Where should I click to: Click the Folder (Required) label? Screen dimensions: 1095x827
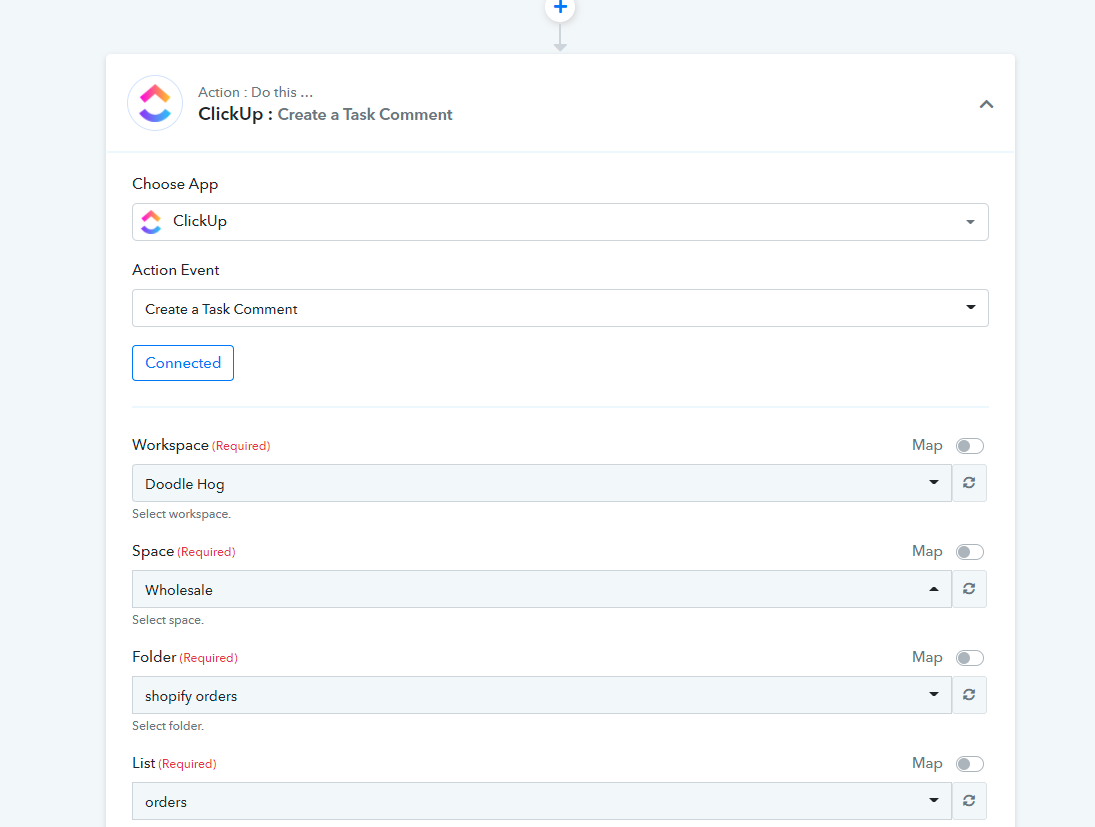(x=185, y=657)
